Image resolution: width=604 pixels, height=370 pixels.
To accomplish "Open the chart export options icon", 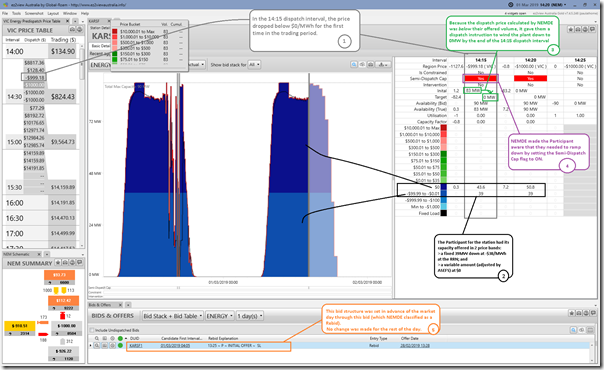I will pos(383,65).
